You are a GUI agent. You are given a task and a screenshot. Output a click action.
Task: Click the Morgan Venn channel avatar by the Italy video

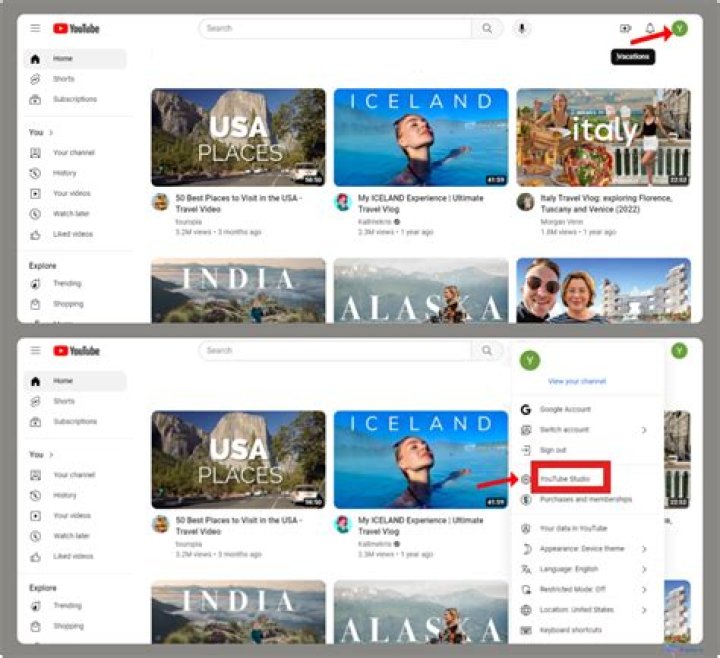pos(526,202)
